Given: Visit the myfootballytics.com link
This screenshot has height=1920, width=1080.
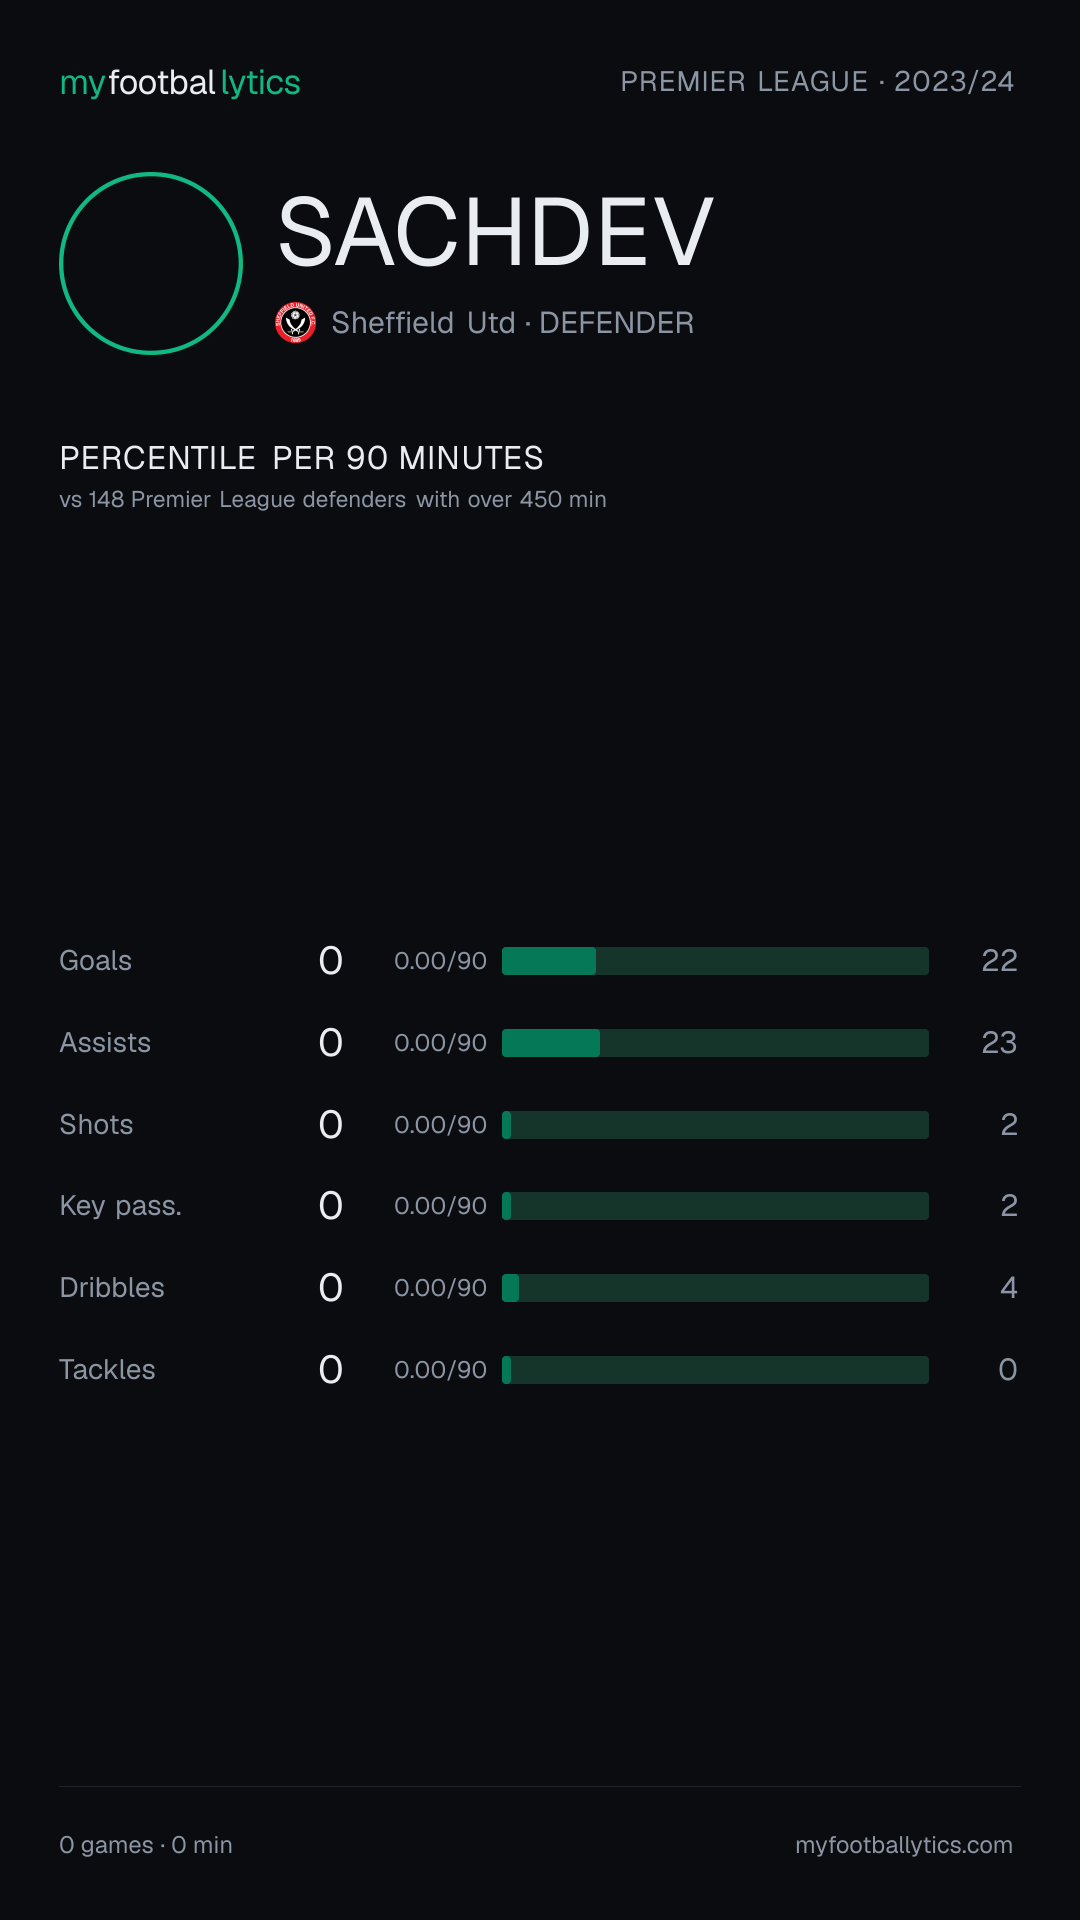Looking at the screenshot, I should [x=904, y=1845].
